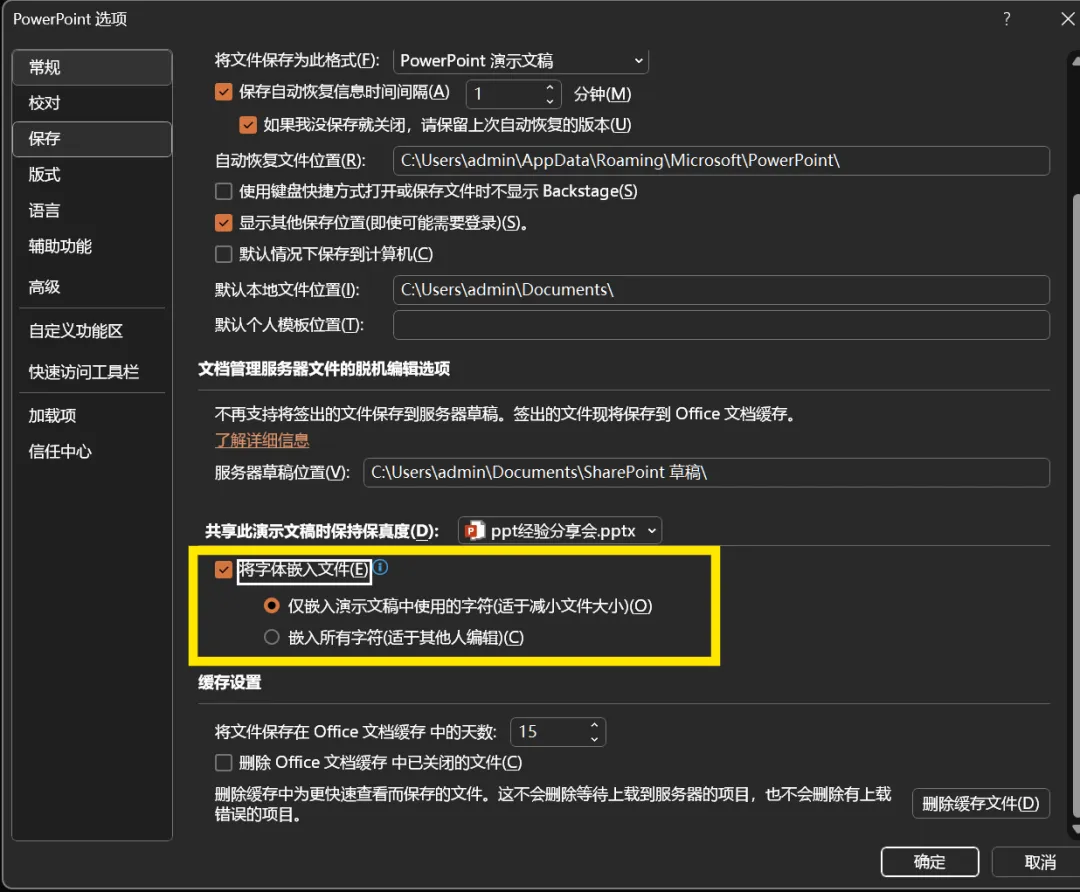The height and width of the screenshot is (892, 1080).
Task: Select 仅嵌入演示文稿中使用的字符 radio button
Action: [272, 606]
